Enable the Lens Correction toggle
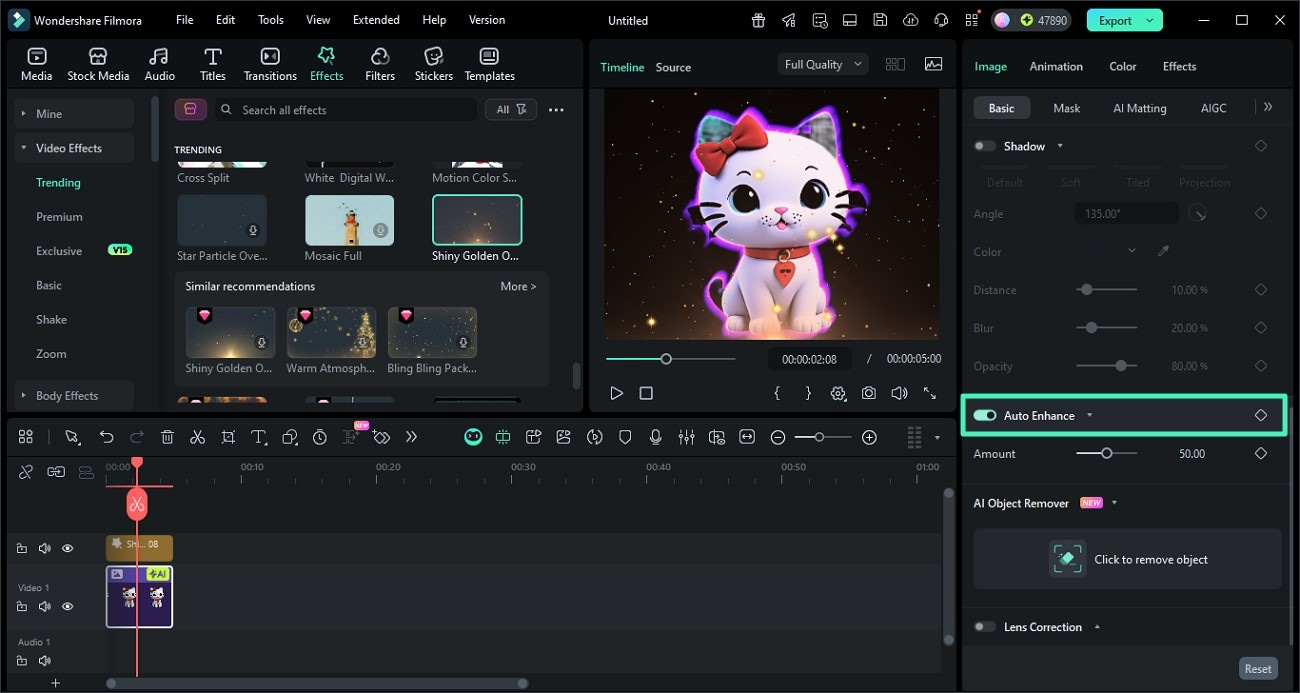This screenshot has height=693, width=1300. [985, 627]
